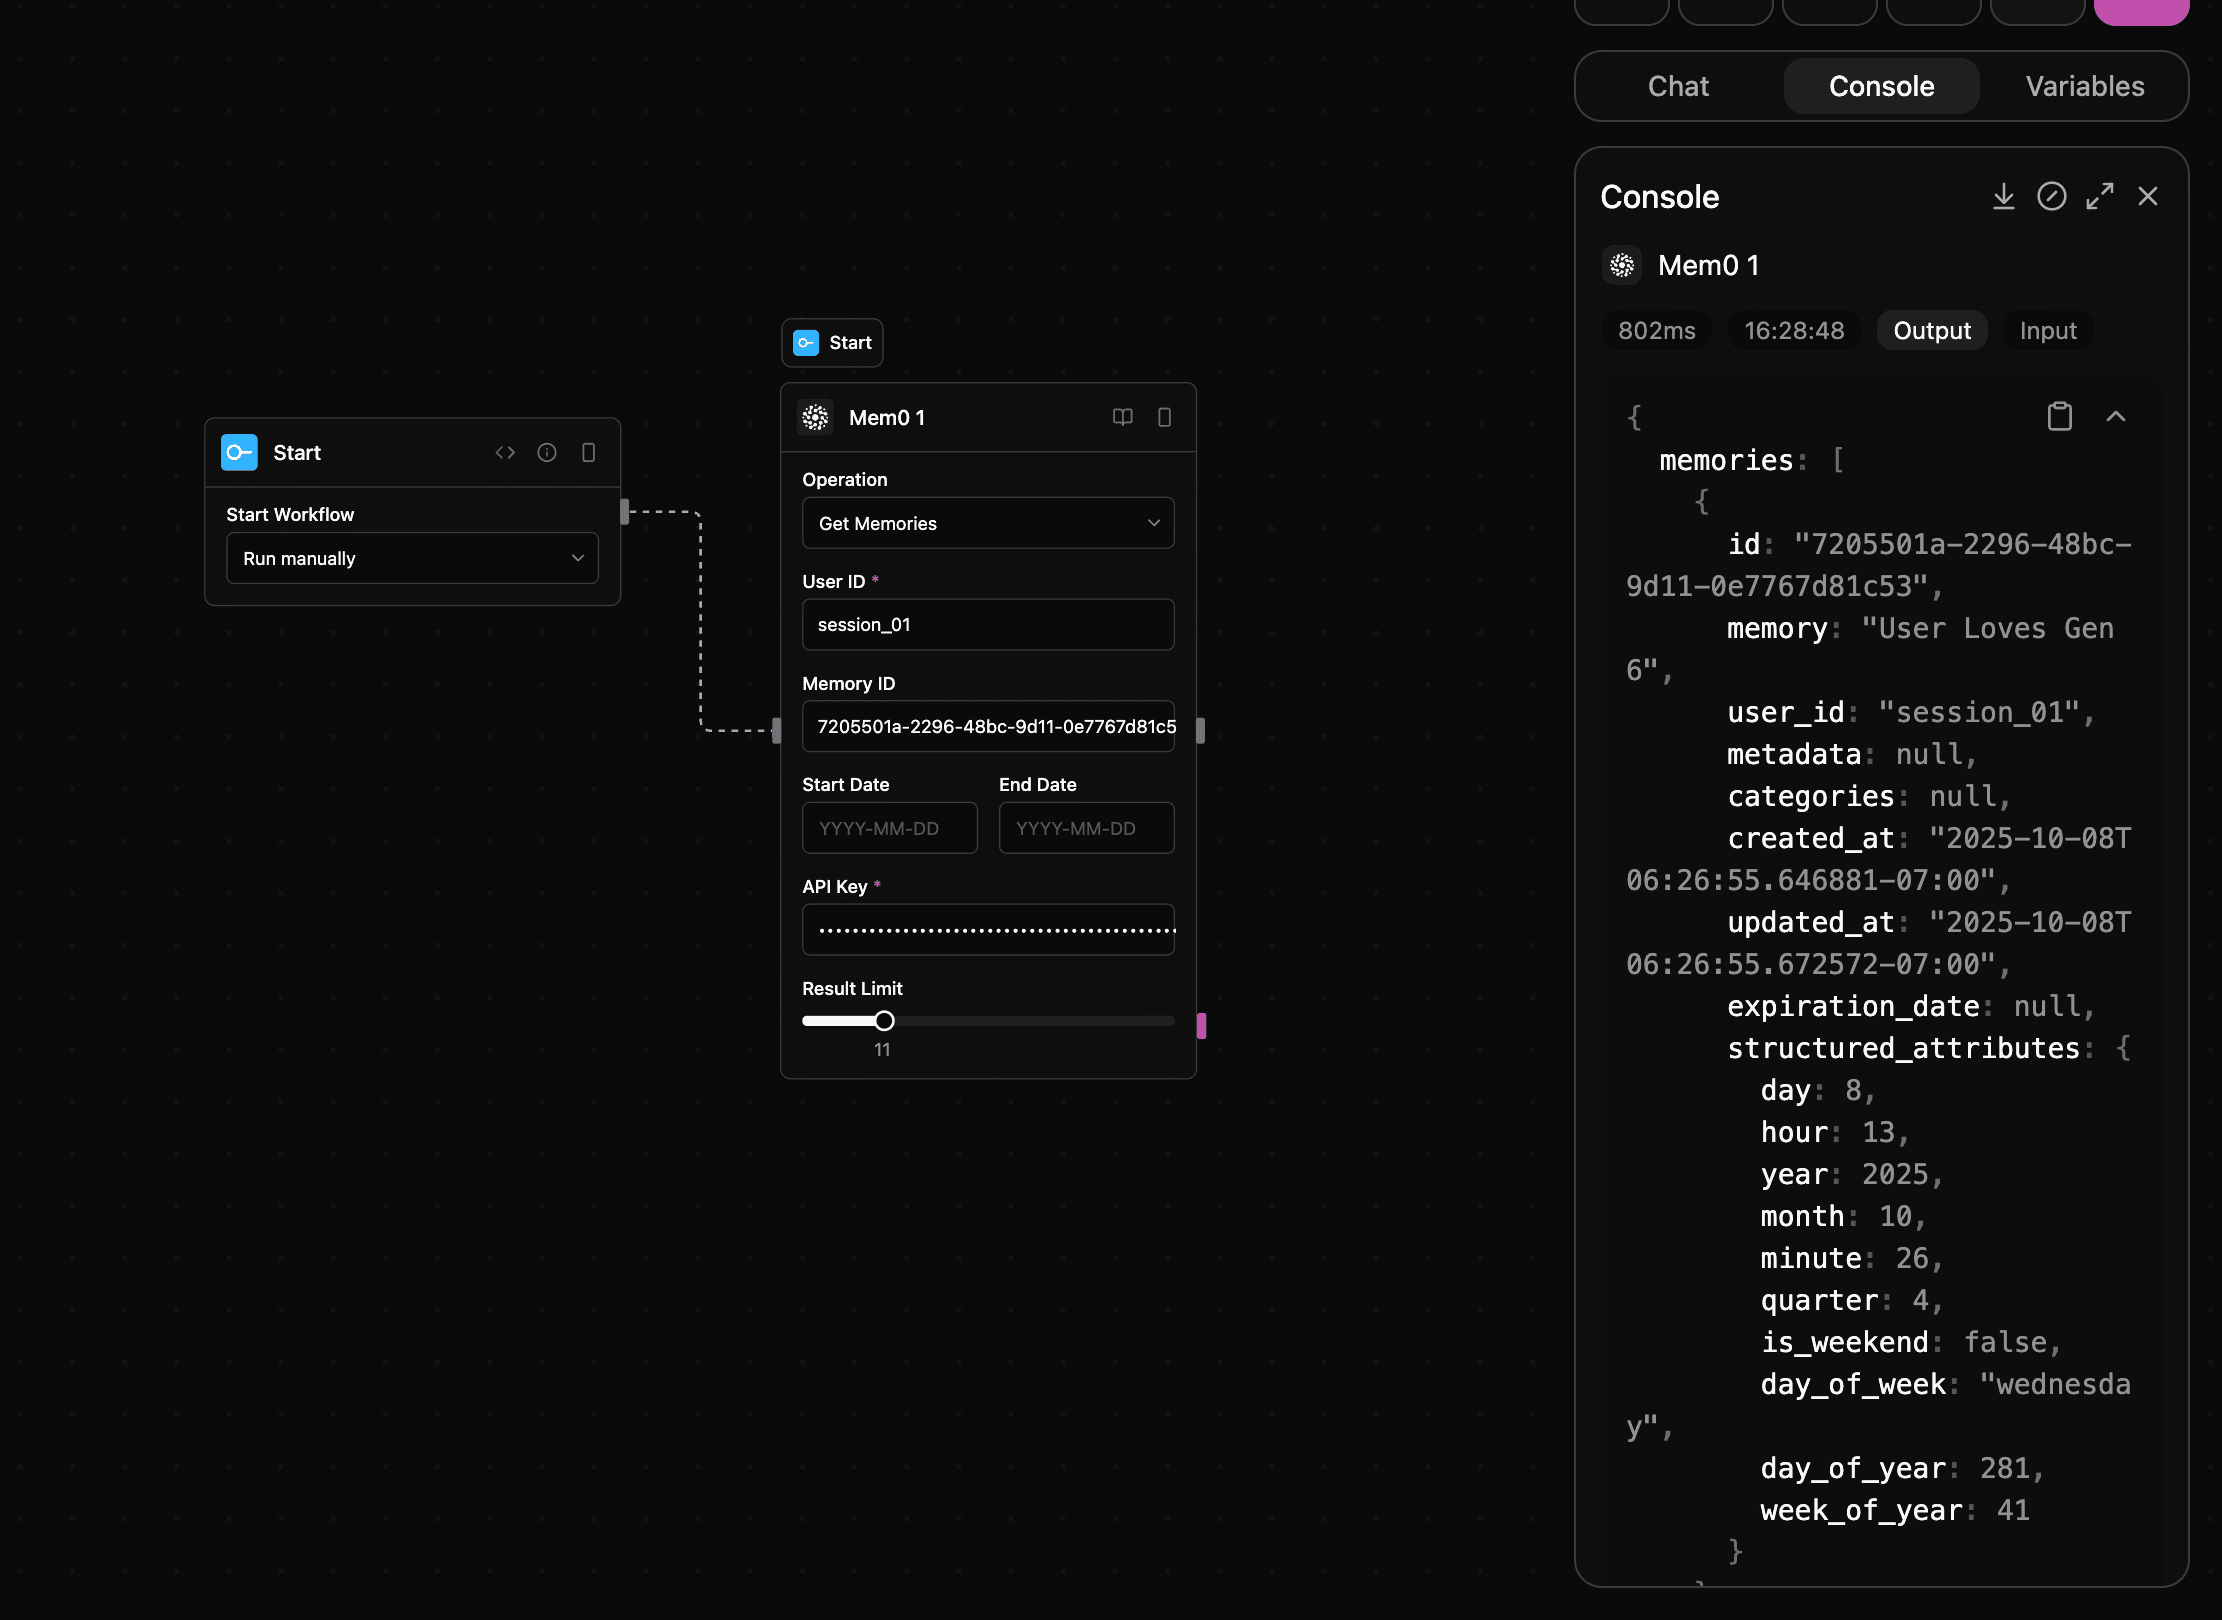Collapse the output with the chevron up
The height and width of the screenshot is (1620, 2222).
tap(2116, 417)
